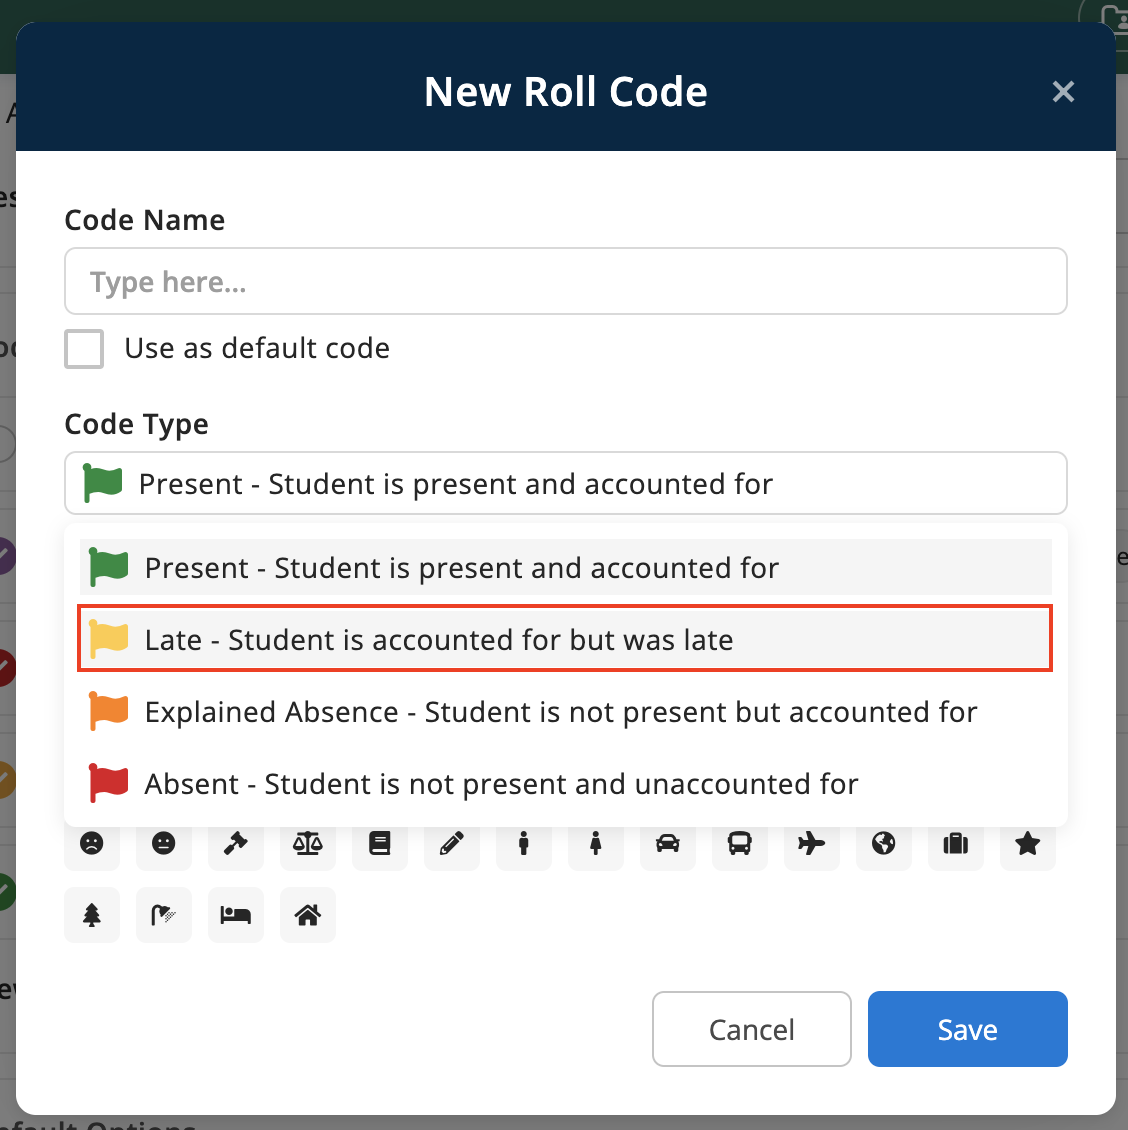Cancel the new roll code dialog

pos(751,1029)
